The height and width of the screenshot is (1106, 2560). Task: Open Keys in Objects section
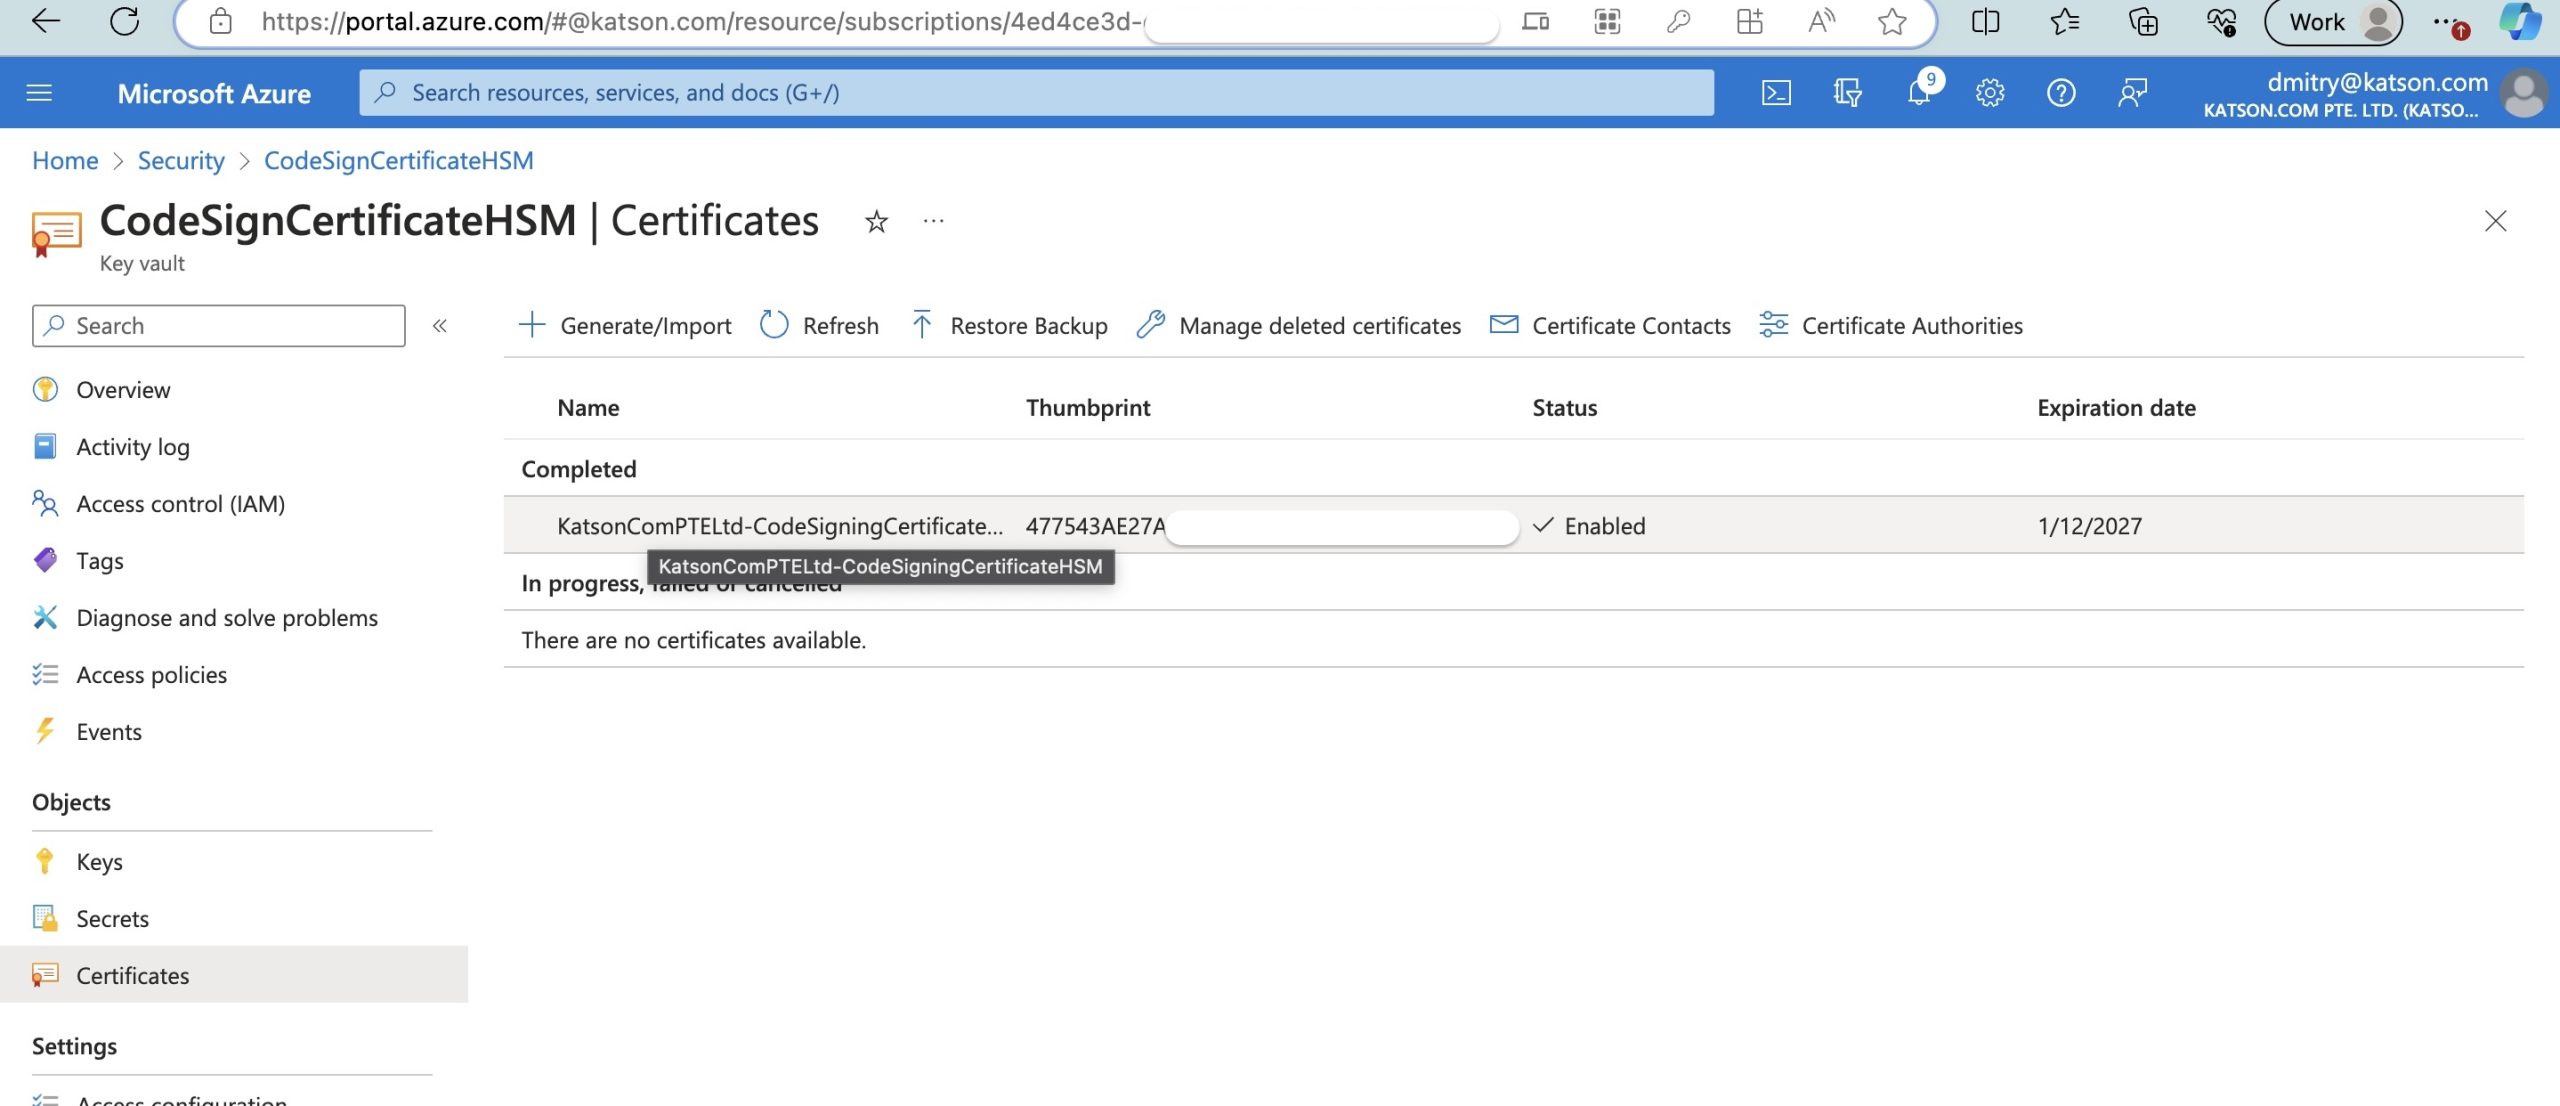tap(99, 862)
